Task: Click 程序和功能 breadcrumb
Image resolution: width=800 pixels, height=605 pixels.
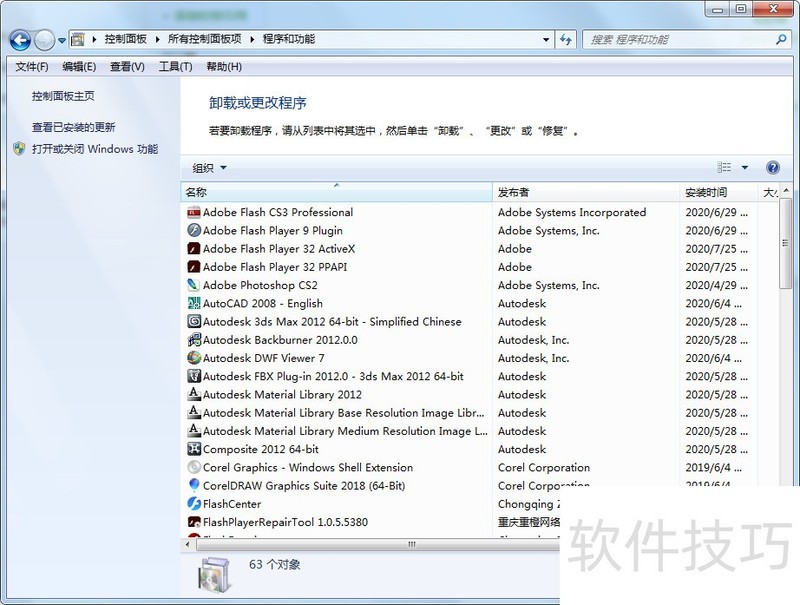Action: 289,39
